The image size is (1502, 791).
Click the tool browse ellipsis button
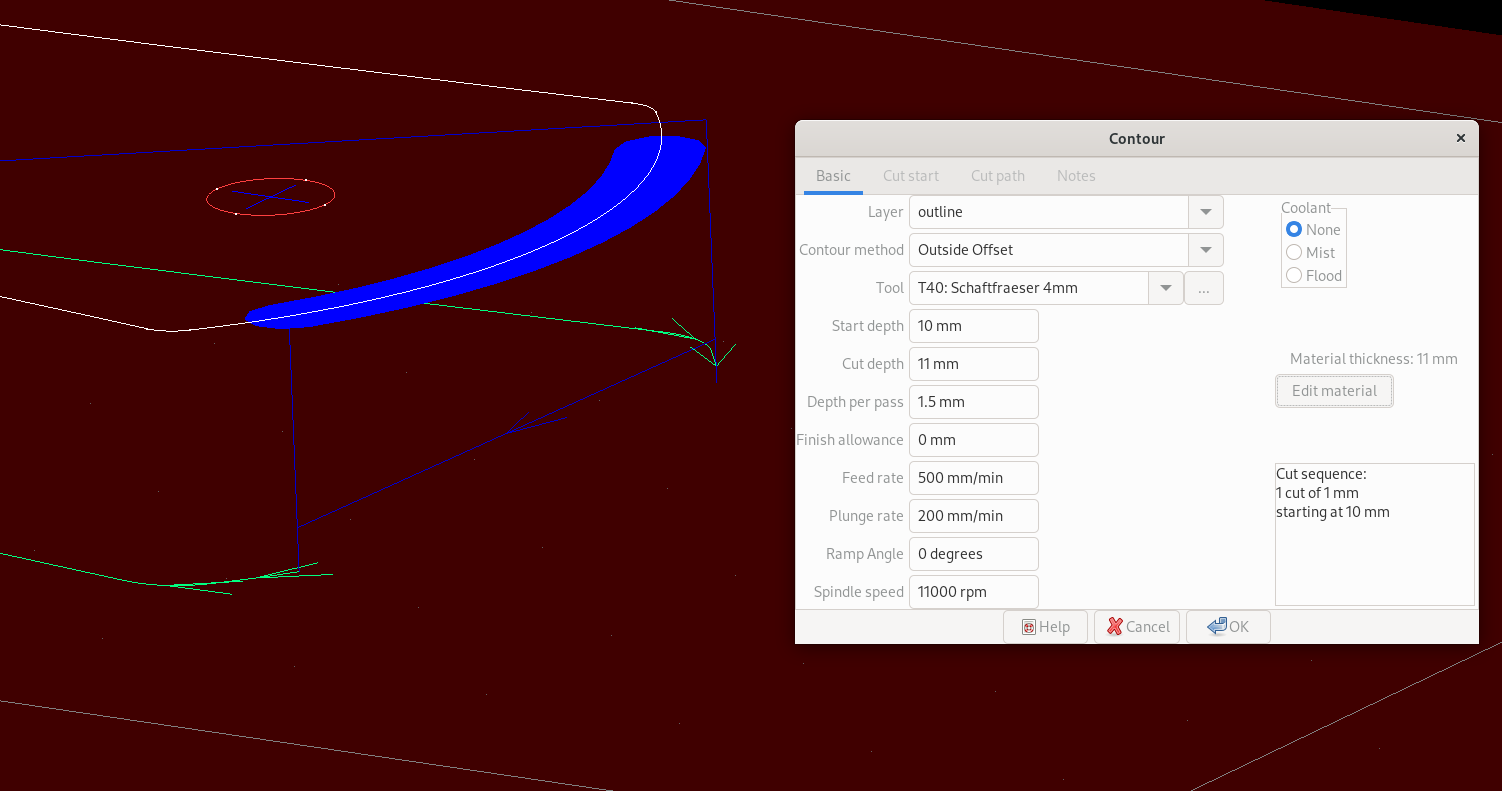(x=1203, y=288)
